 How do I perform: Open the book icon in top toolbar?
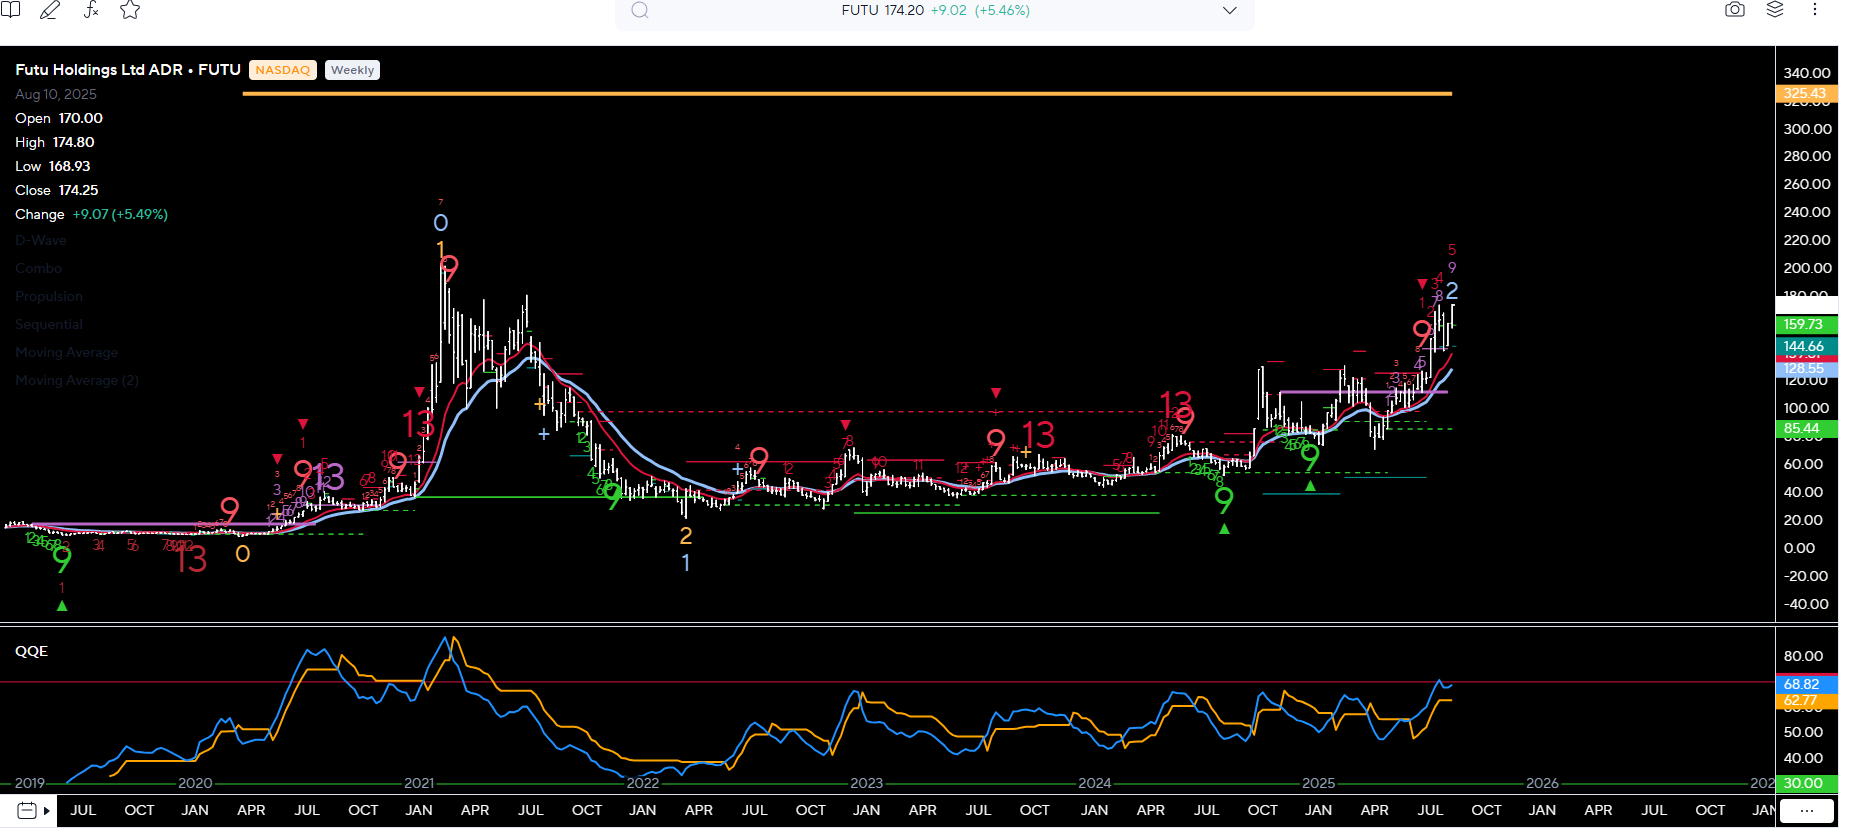coord(11,9)
